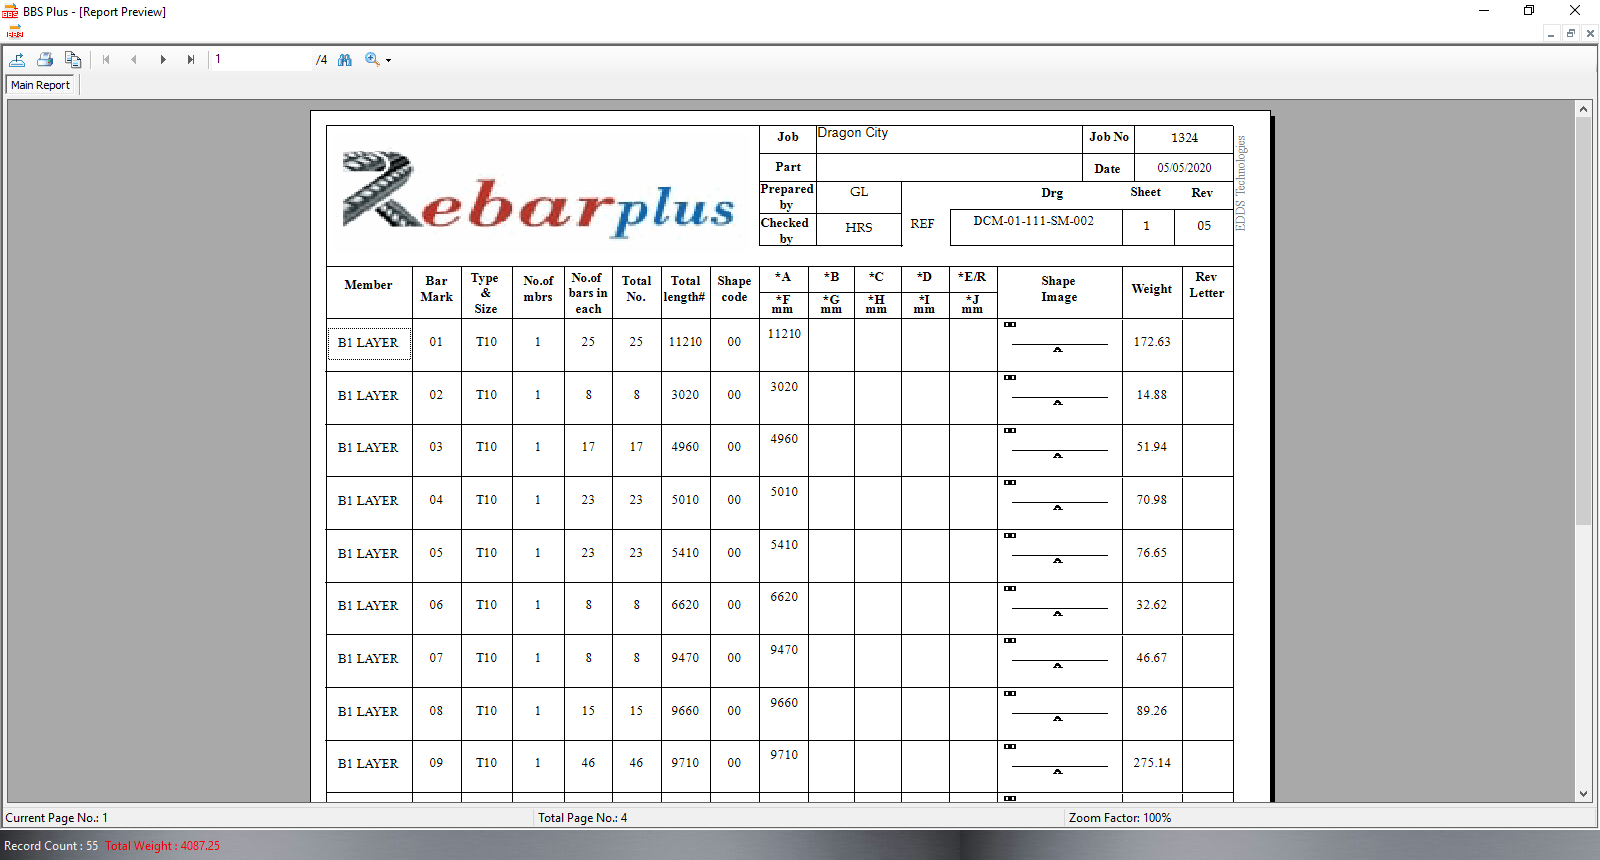Viewport: 1600px width, 860px height.
Task: Click the Export Report icon
Action: click(x=17, y=60)
